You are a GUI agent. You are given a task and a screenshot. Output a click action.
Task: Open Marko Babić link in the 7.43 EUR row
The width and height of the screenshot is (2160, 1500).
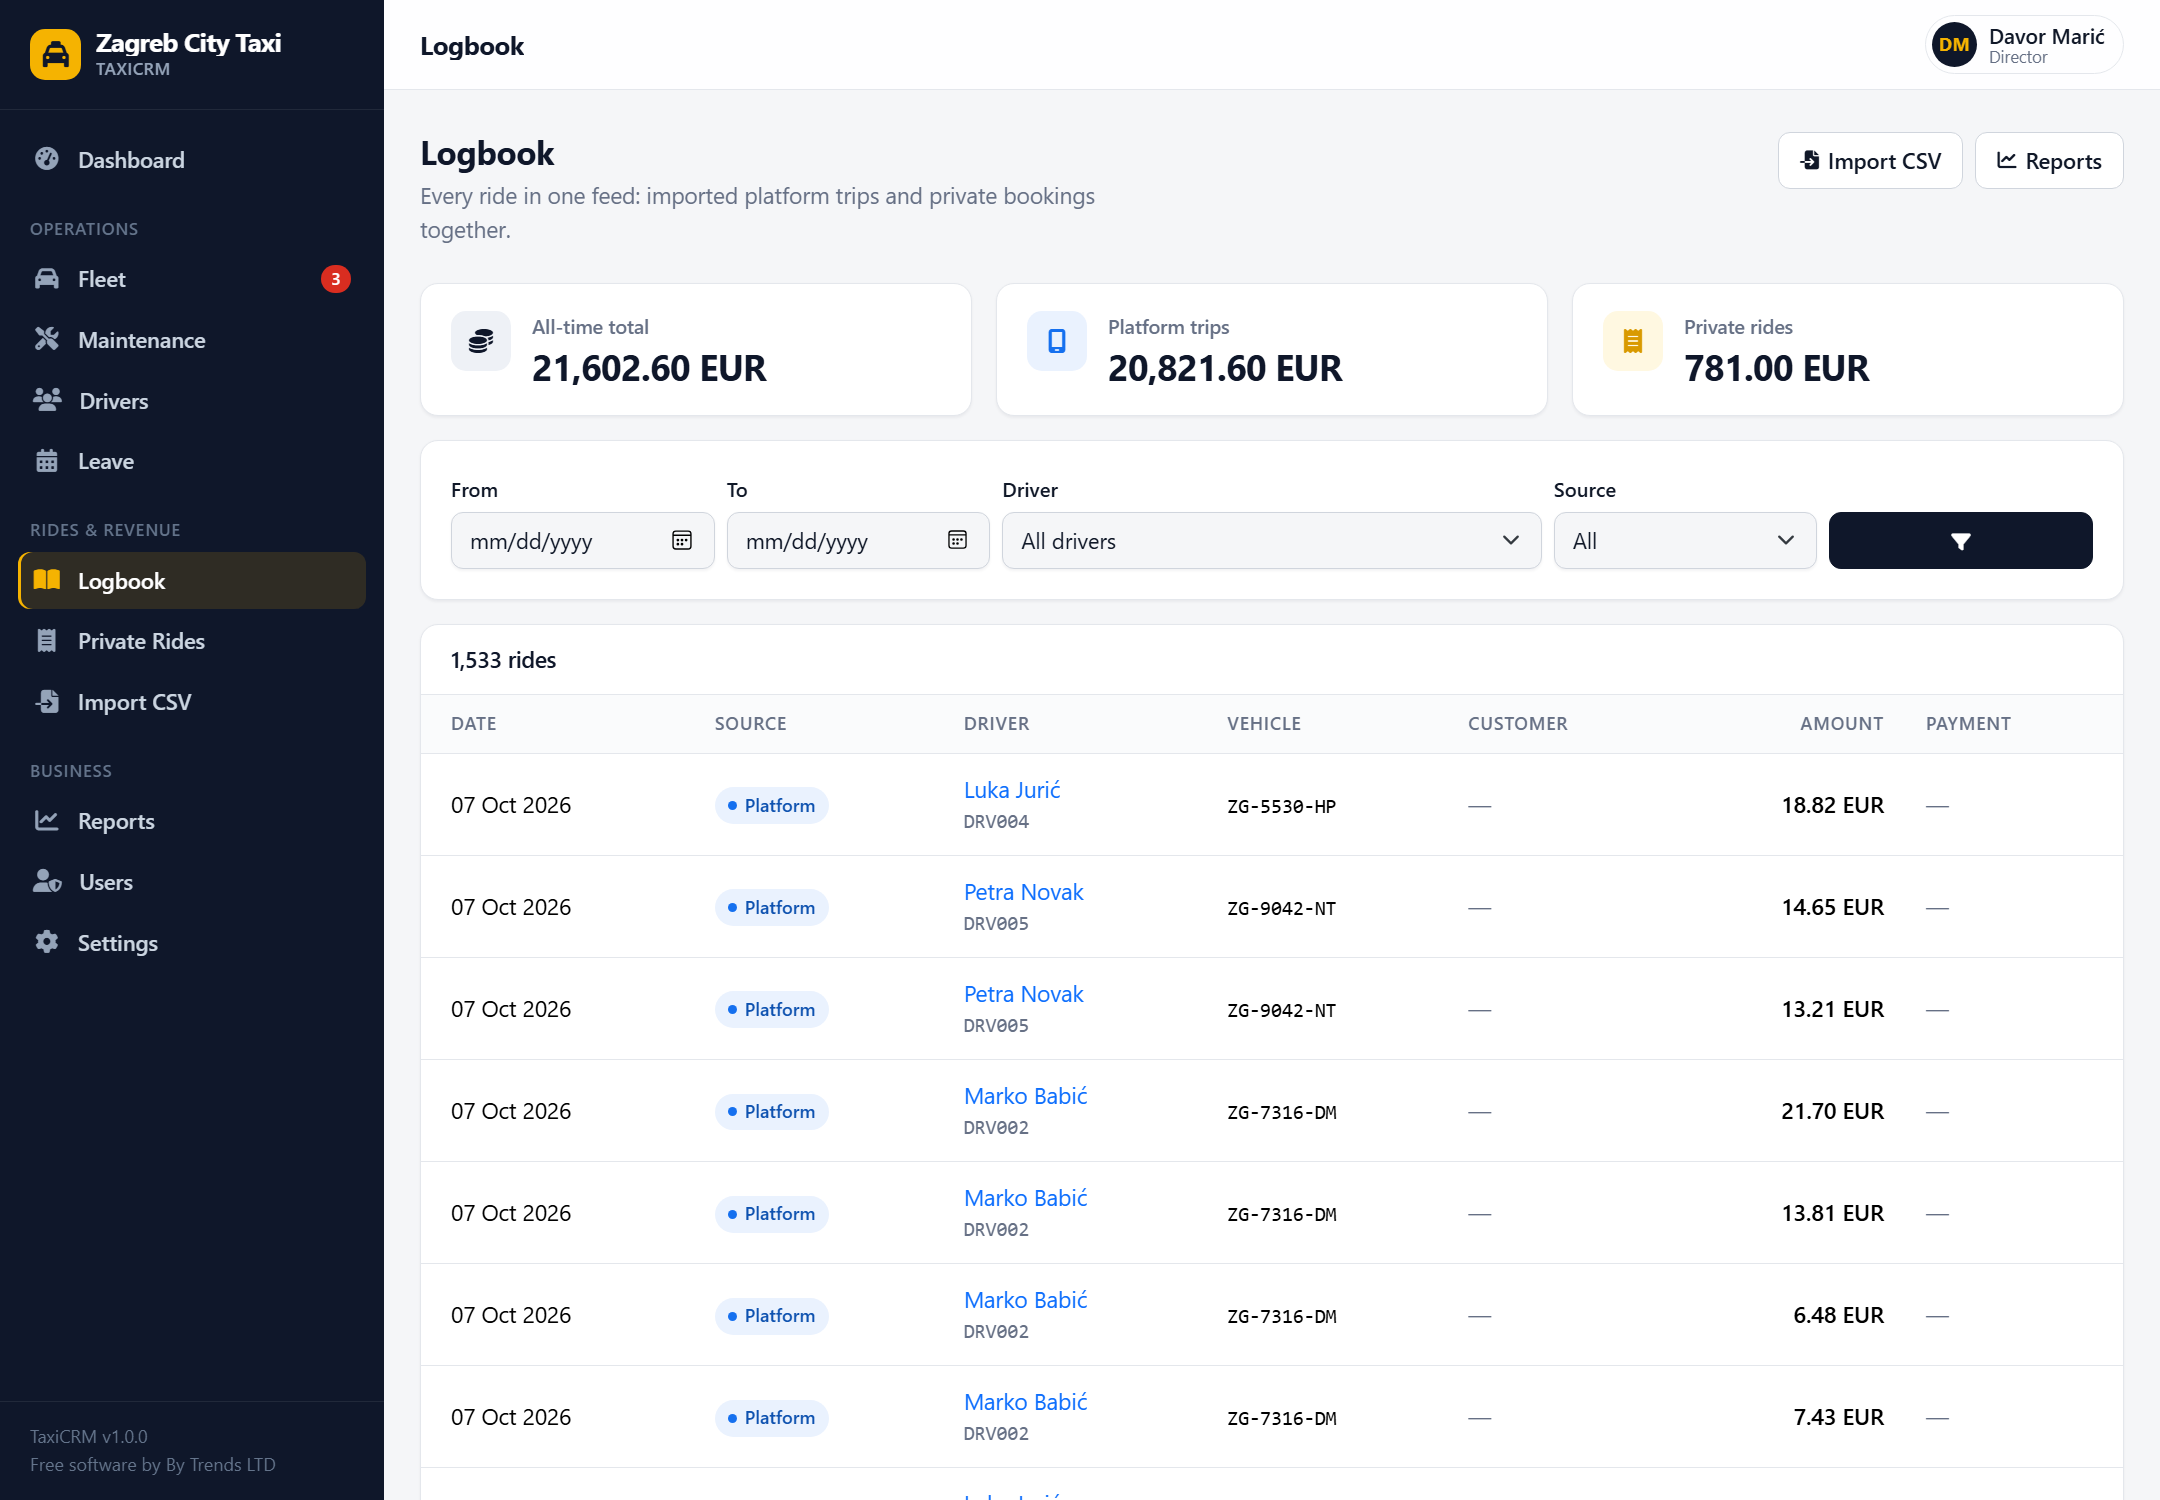[x=1025, y=1402]
